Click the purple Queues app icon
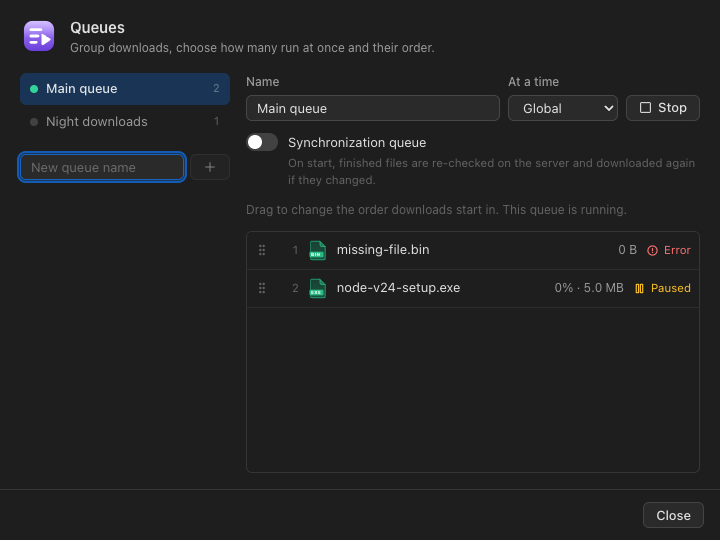Screen dimensions: 720x540 click(x=39, y=36)
